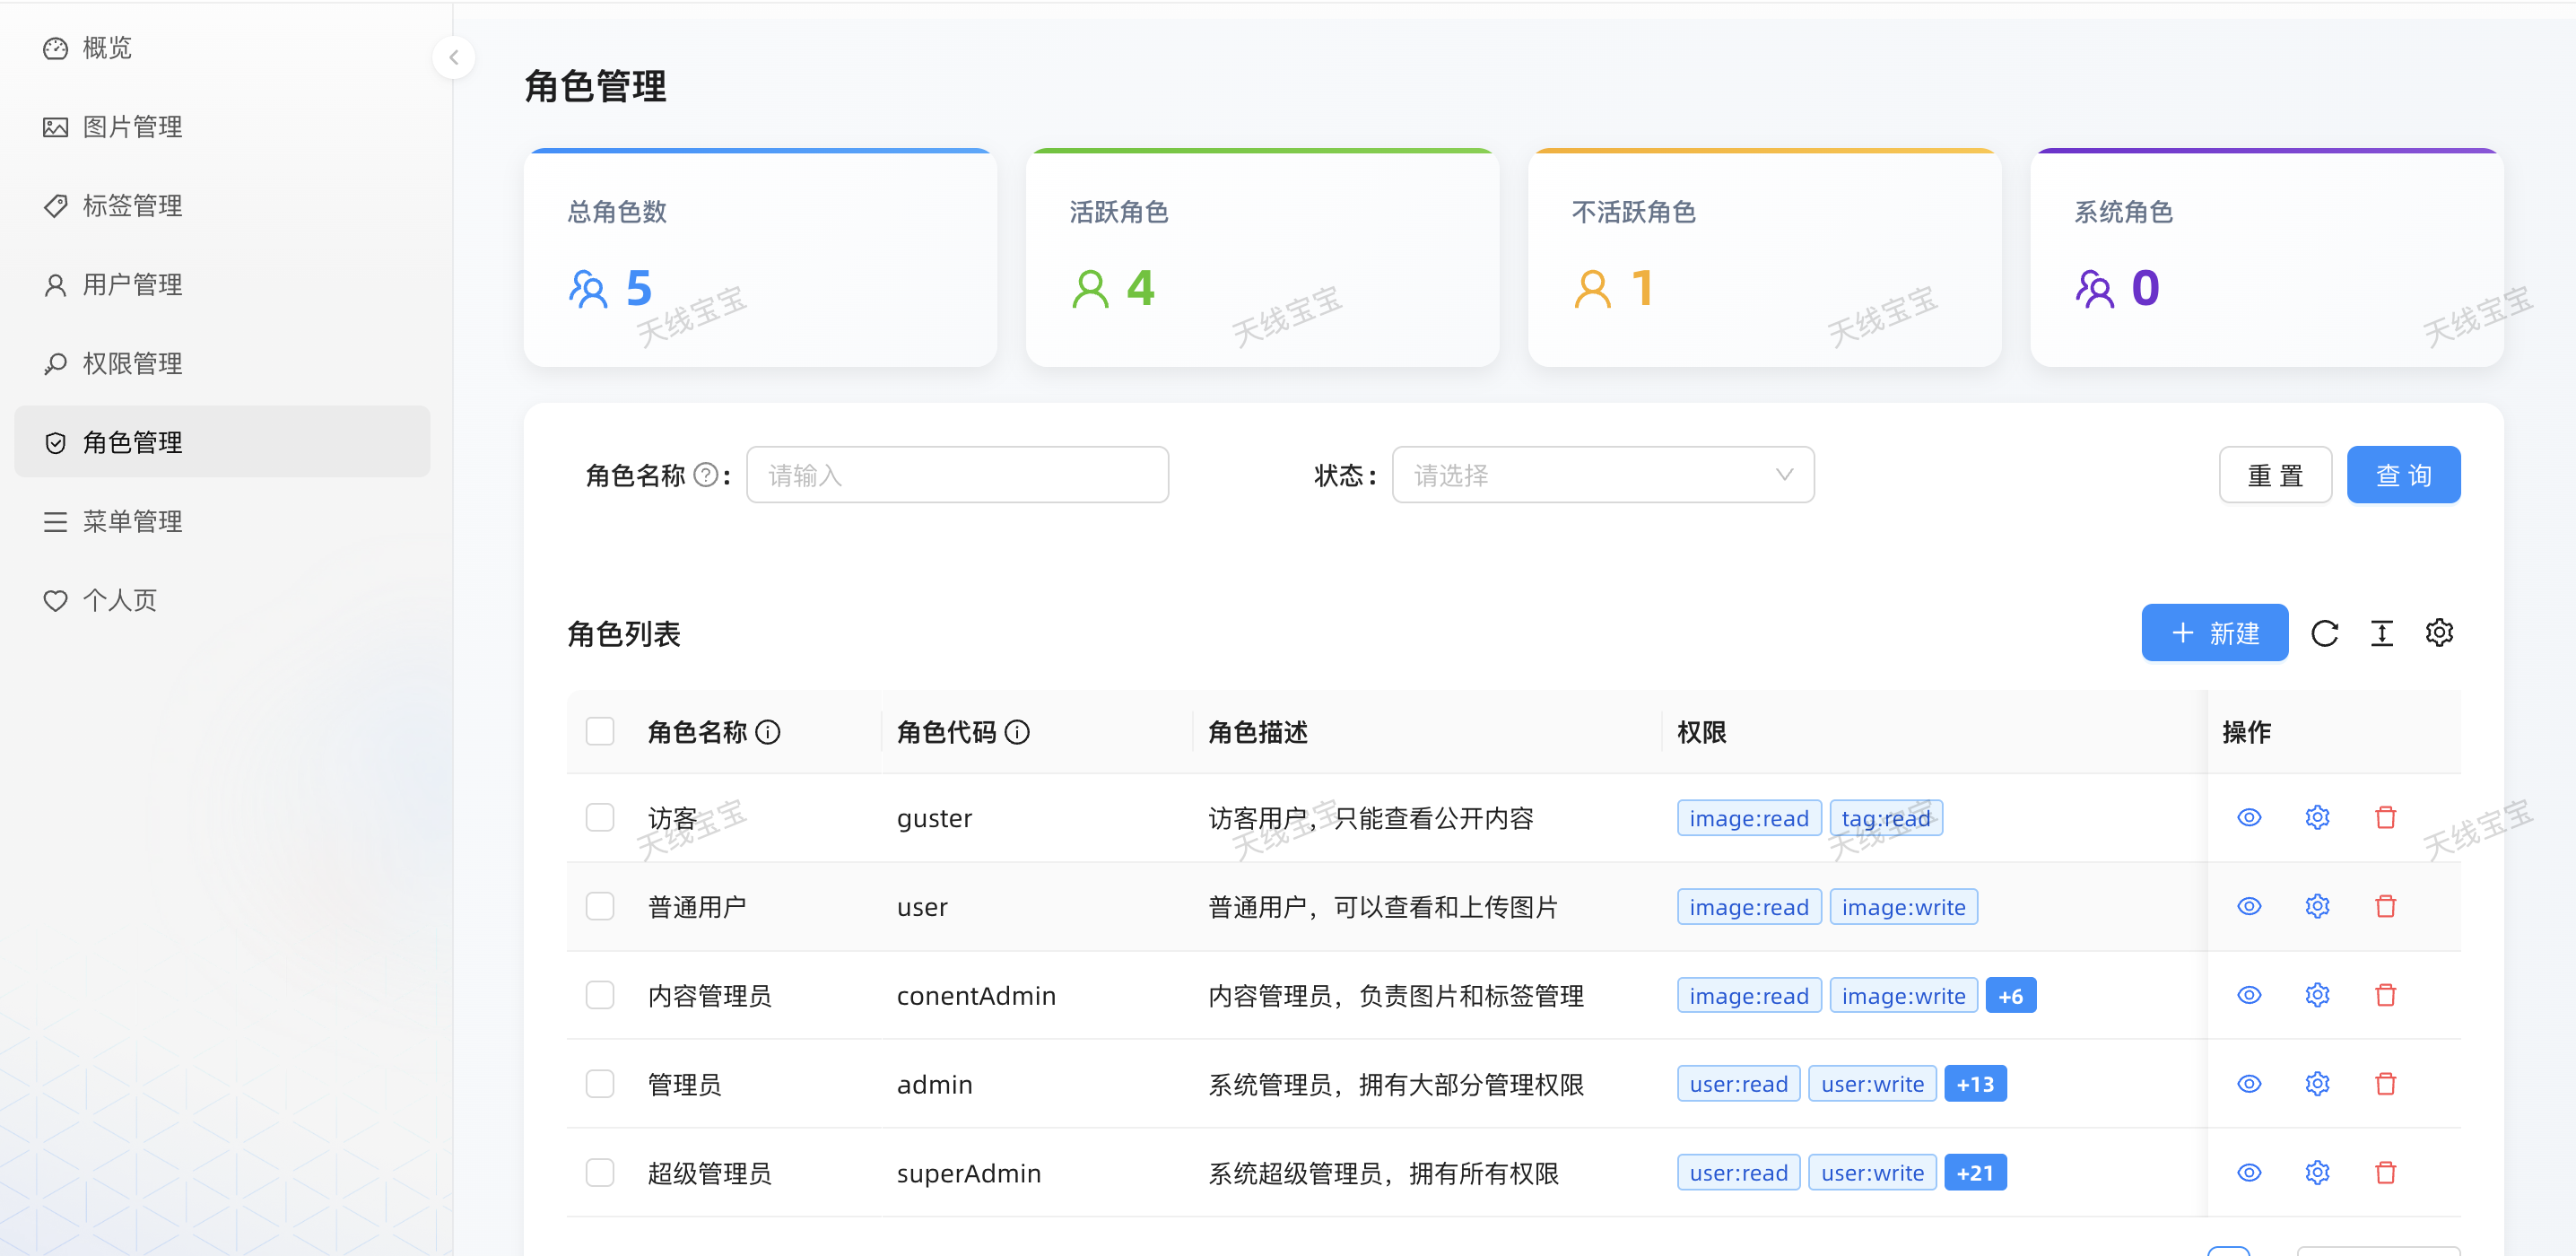The image size is (2576, 1256).
Task: Delete the 超级管理员 role via trash icon
Action: (x=2385, y=1172)
